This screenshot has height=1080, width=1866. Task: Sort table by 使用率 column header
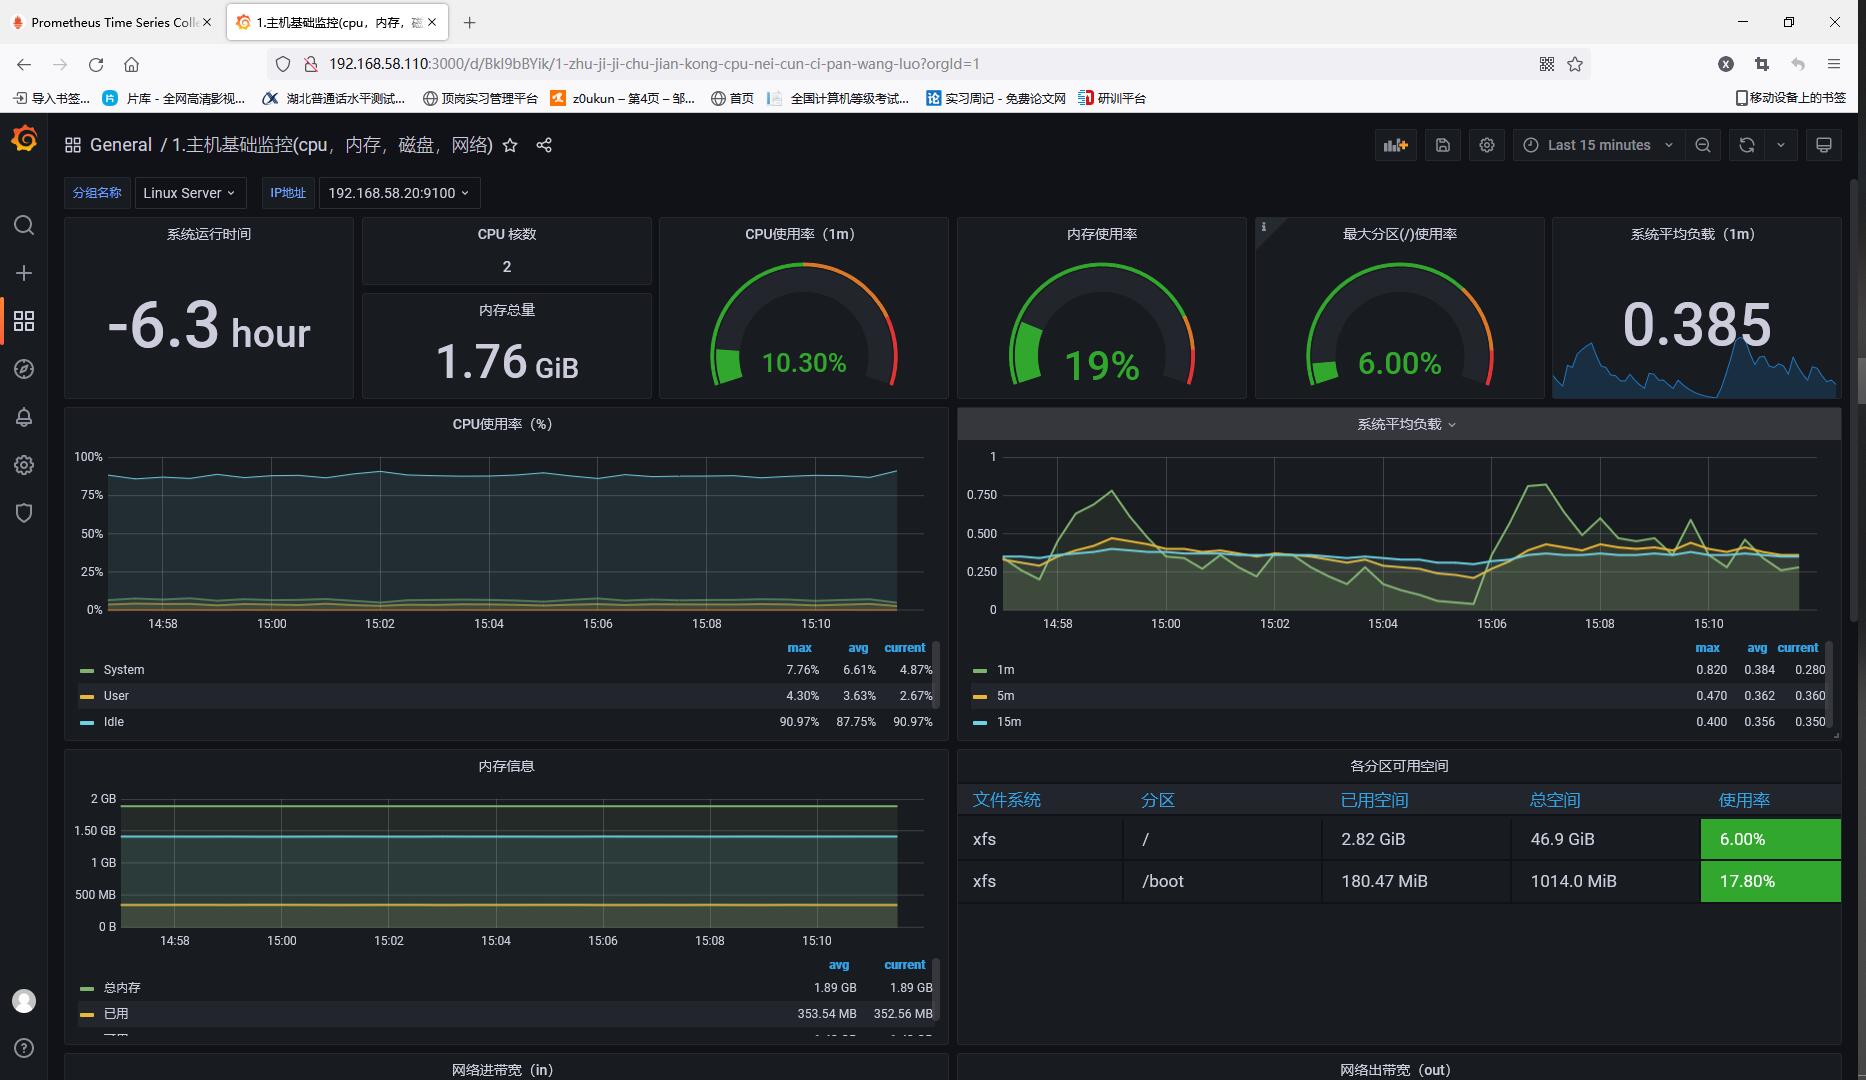pyautogui.click(x=1744, y=800)
